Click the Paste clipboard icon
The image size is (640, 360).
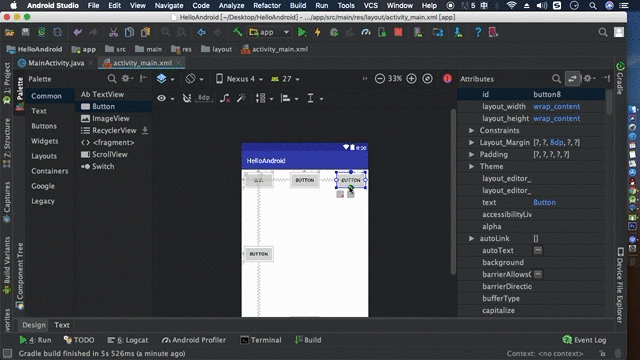click(145, 32)
